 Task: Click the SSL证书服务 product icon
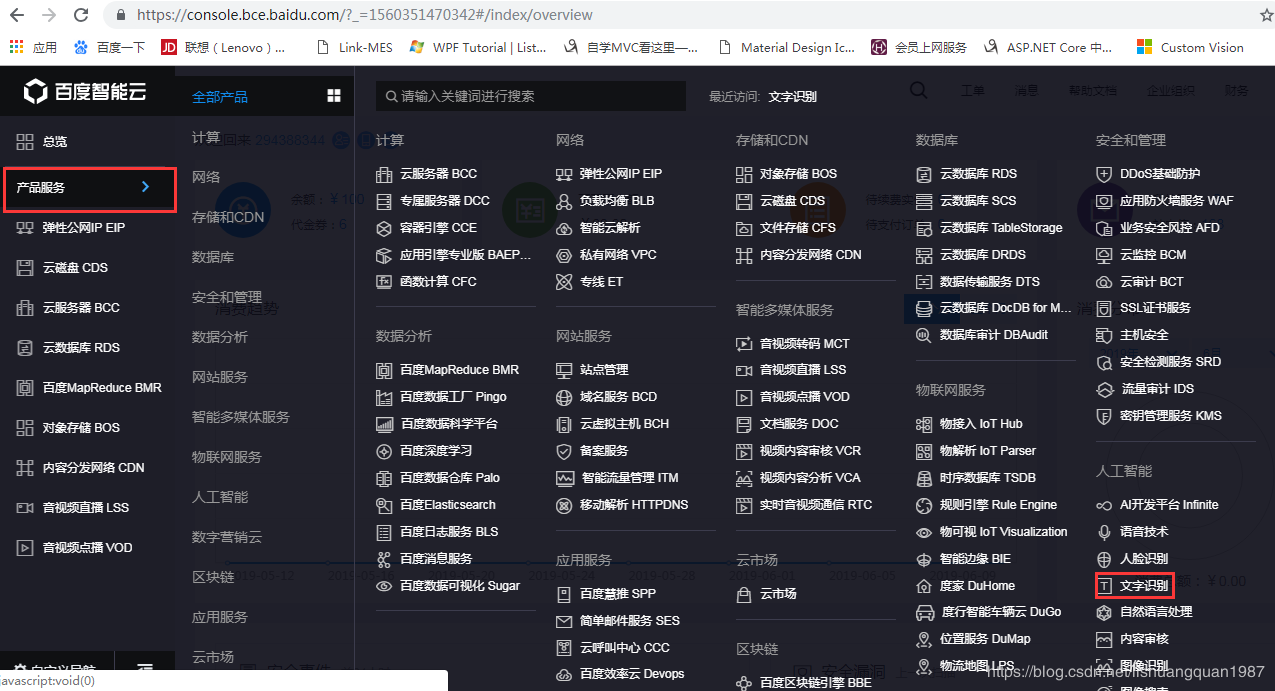[1104, 308]
